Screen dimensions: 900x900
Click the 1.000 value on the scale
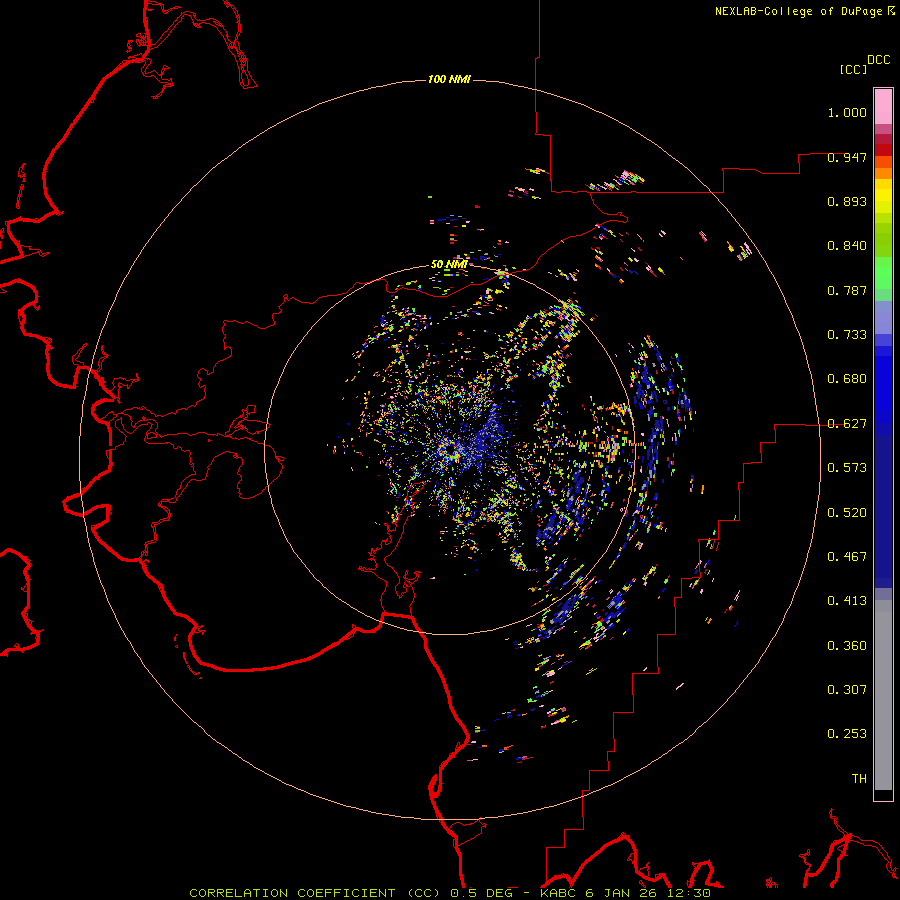[x=847, y=112]
